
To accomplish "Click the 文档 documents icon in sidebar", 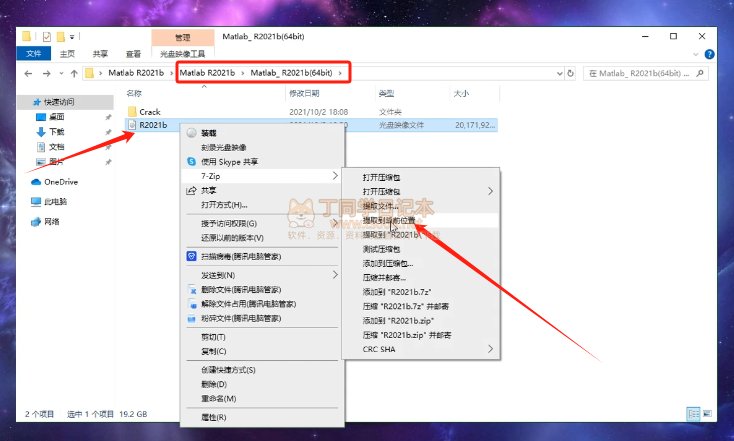I will [x=41, y=147].
